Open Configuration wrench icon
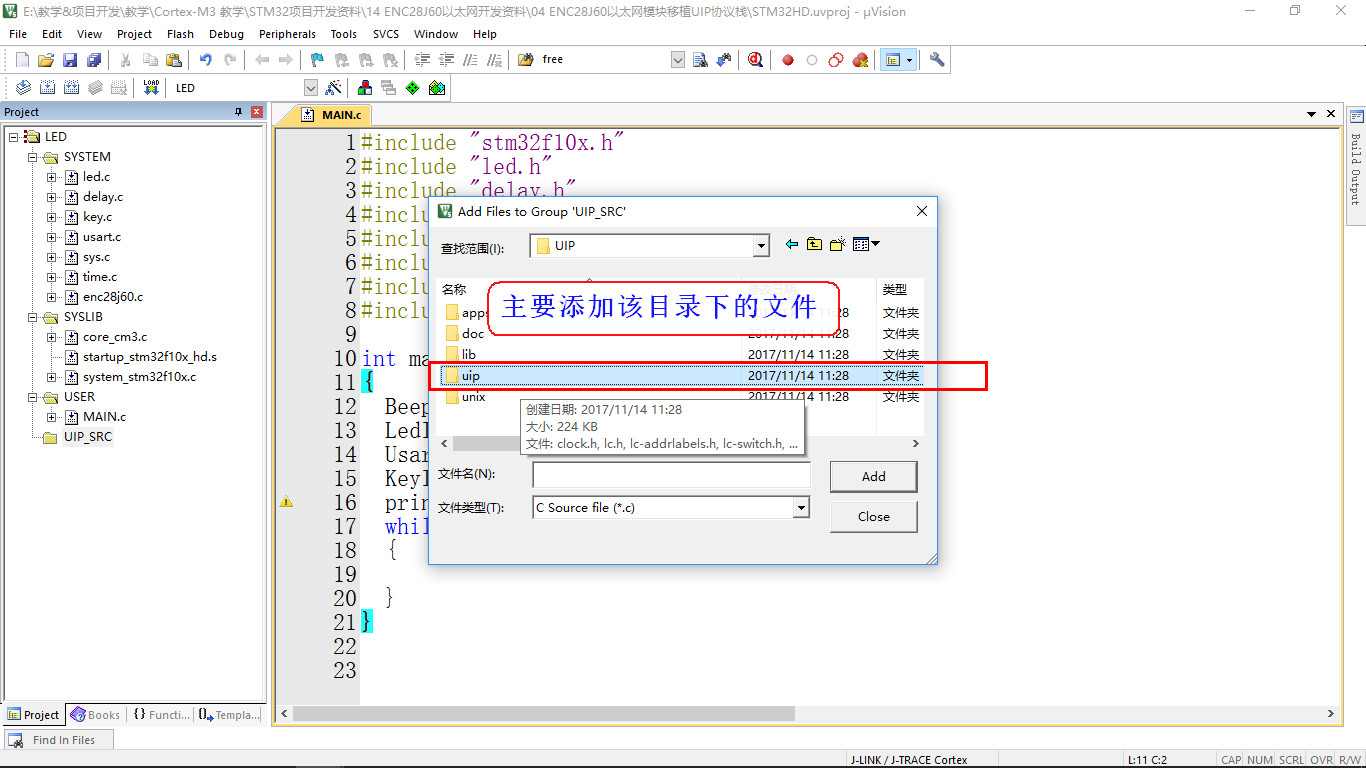This screenshot has height=768, width=1366. point(937,60)
